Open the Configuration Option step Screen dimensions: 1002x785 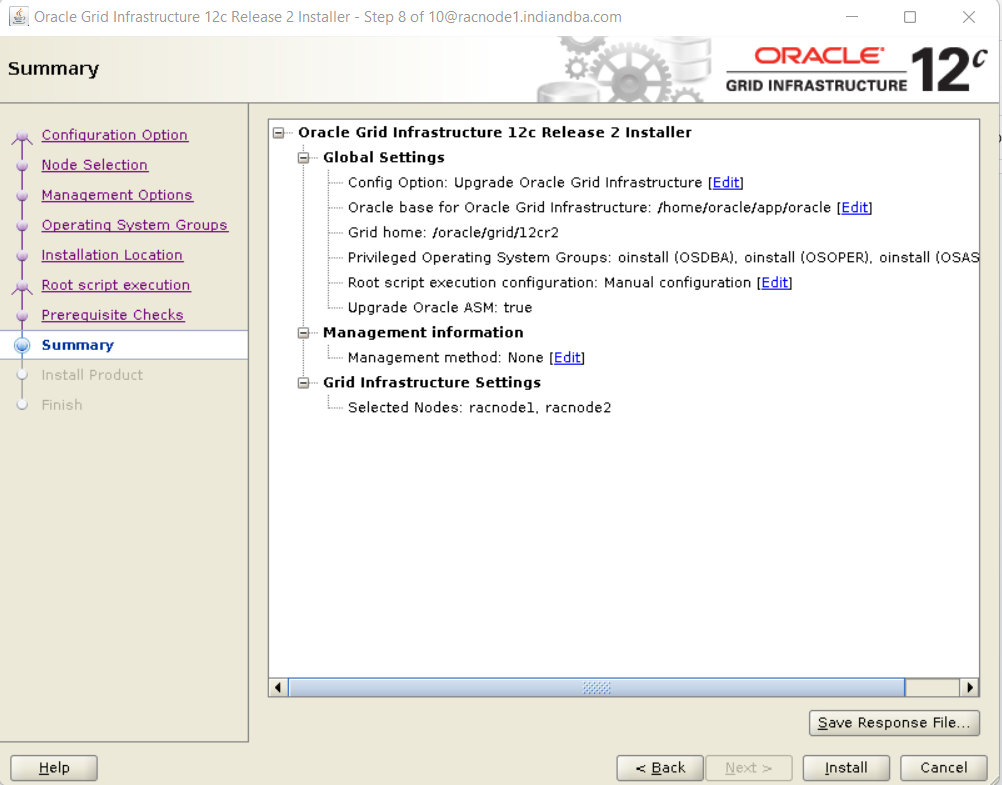click(x=115, y=135)
